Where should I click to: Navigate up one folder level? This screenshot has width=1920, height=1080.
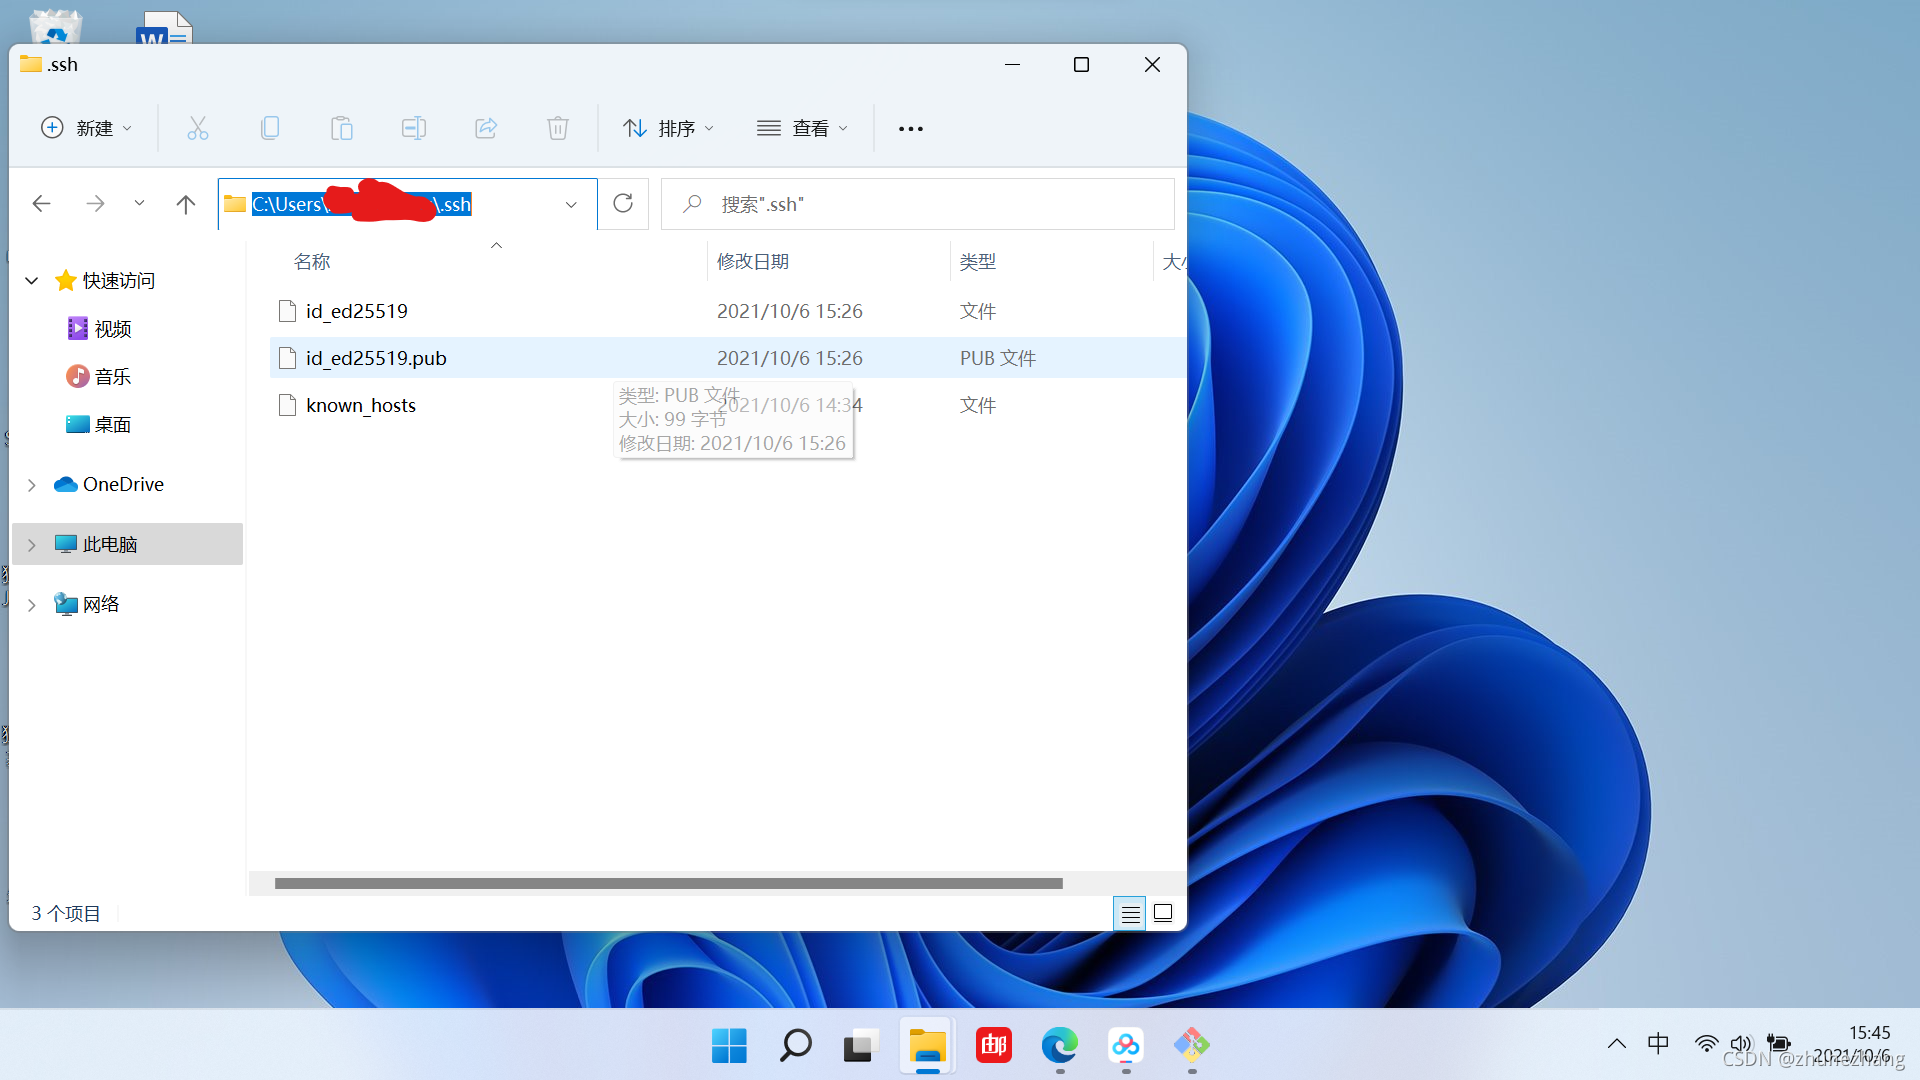tap(185, 203)
